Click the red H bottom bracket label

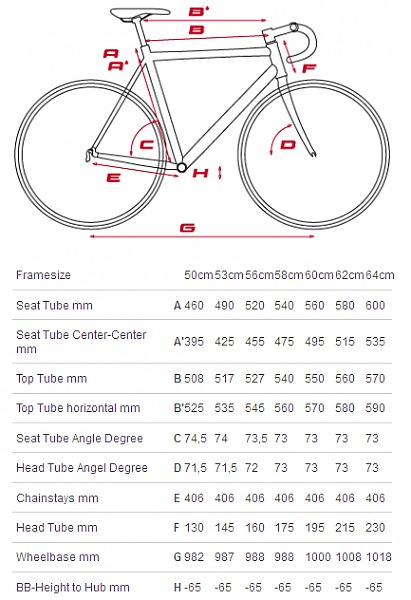click(x=201, y=173)
